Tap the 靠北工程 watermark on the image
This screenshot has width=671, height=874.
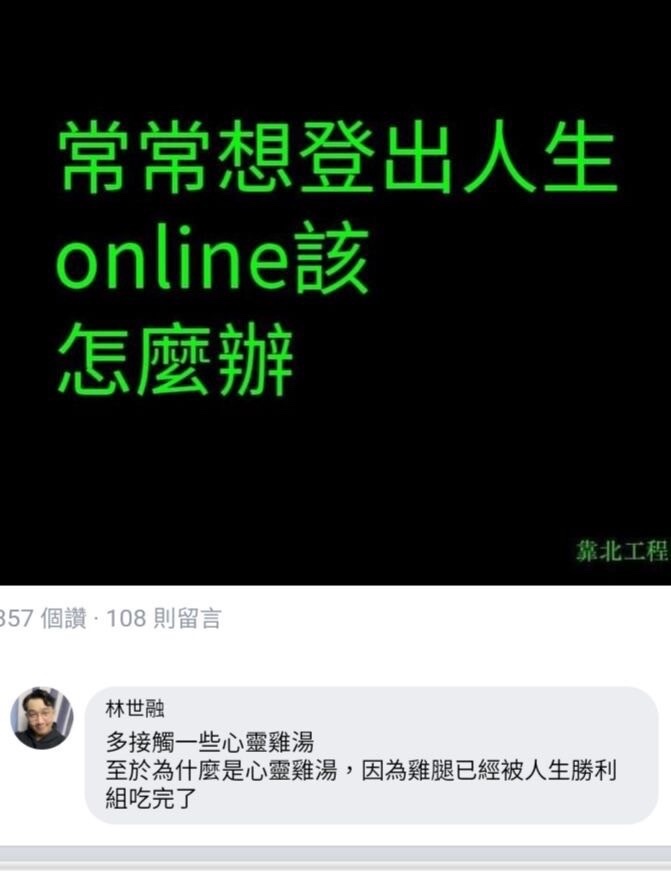pos(622,551)
